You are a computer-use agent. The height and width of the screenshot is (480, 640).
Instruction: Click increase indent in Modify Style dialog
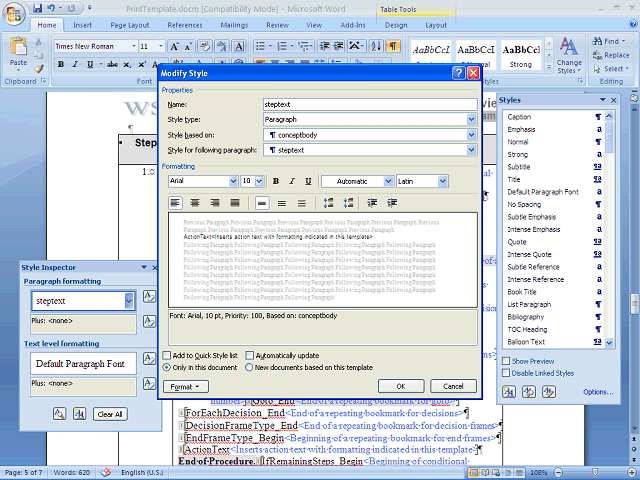pyautogui.click(x=392, y=203)
